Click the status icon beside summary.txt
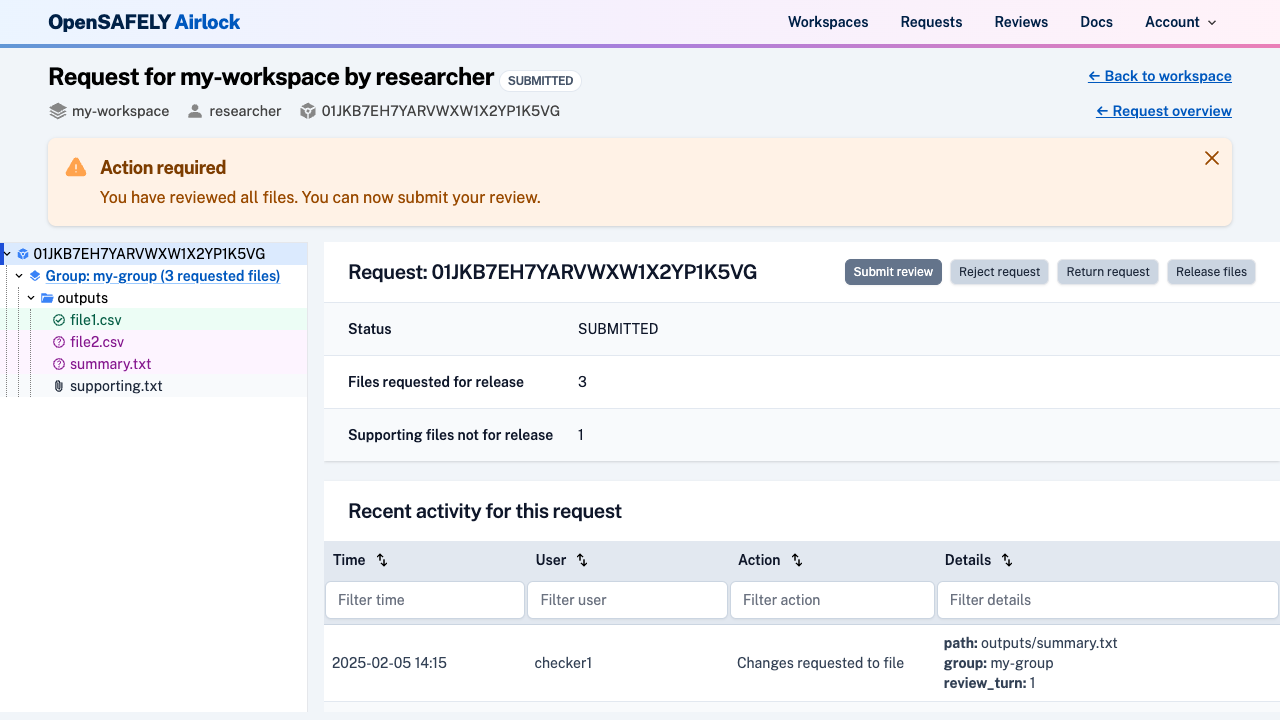 [59, 364]
